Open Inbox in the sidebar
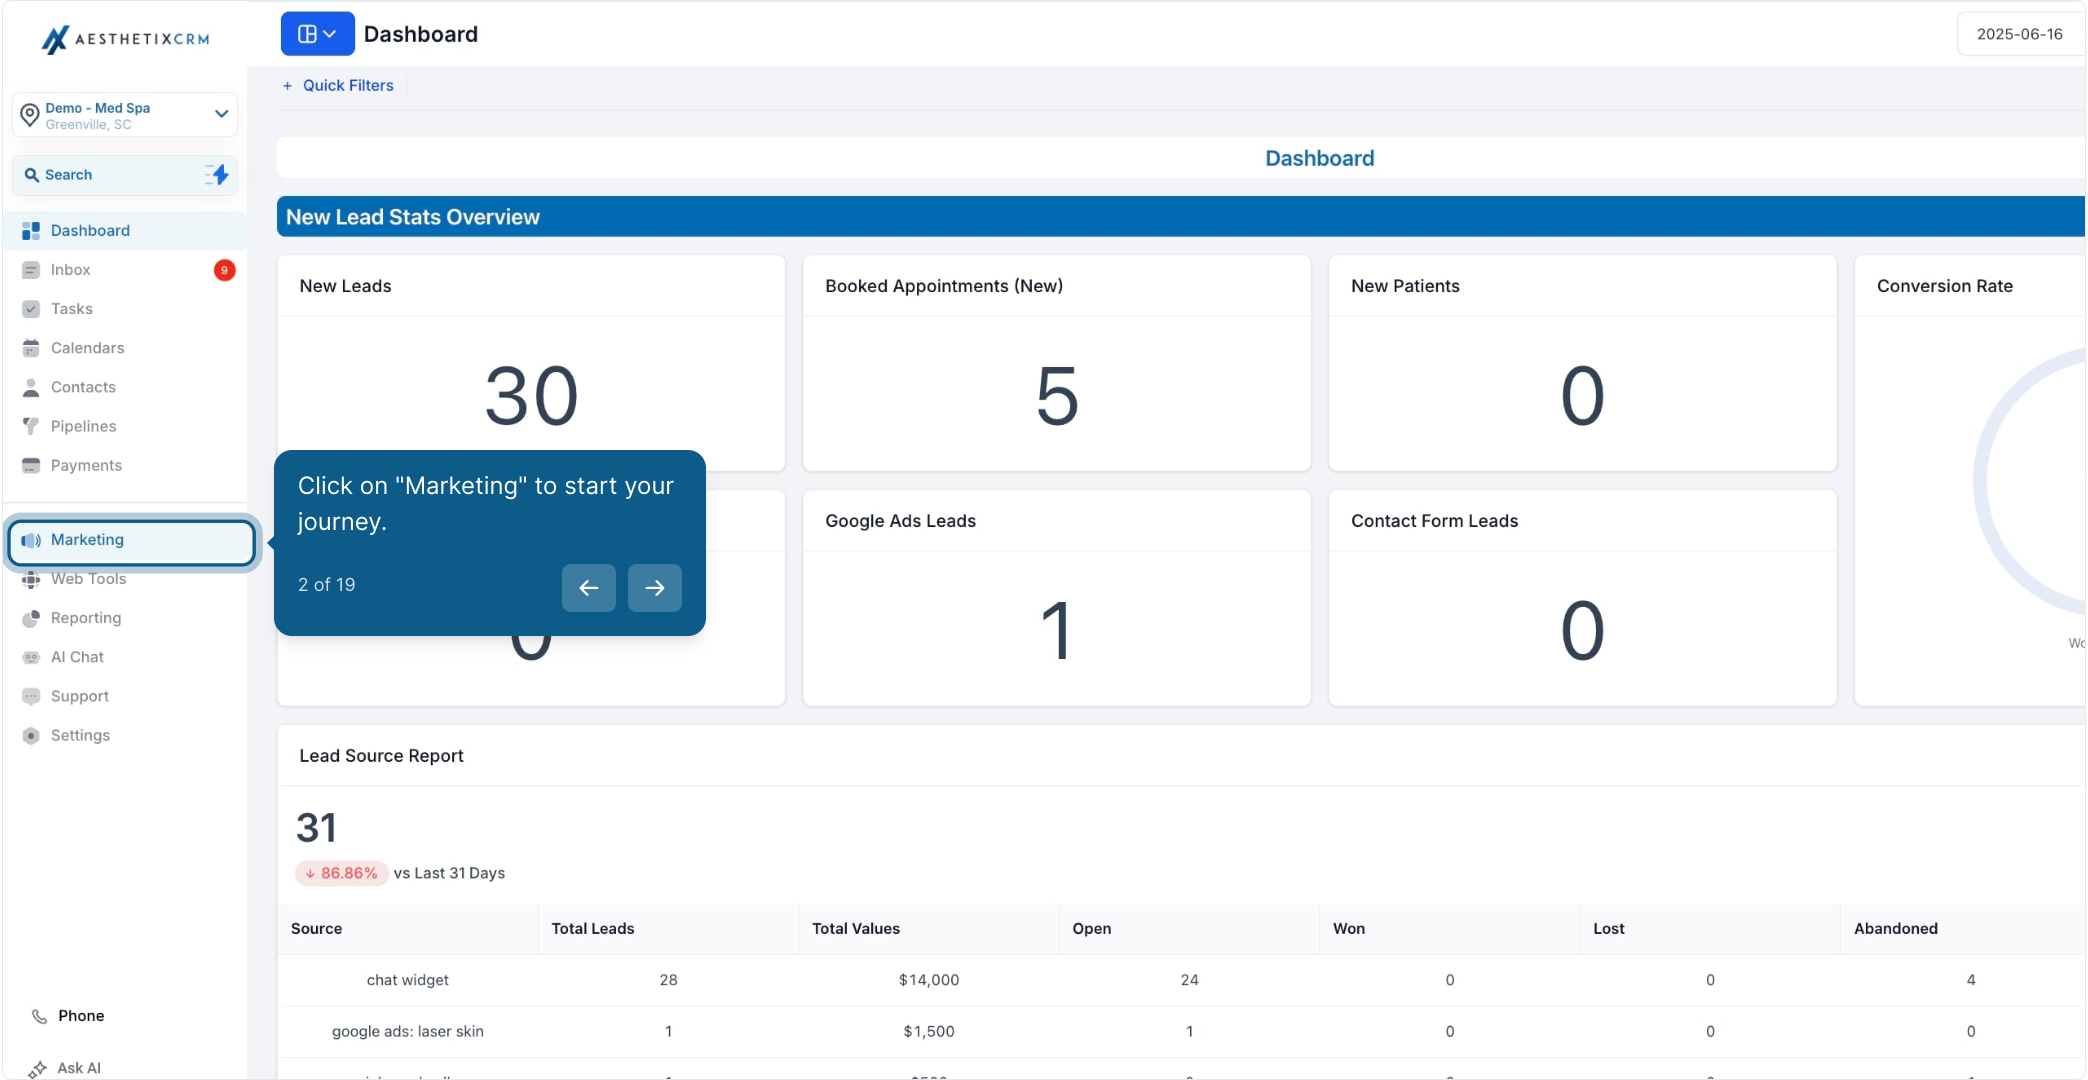Image resolution: width=2088 pixels, height=1080 pixels. click(125, 270)
